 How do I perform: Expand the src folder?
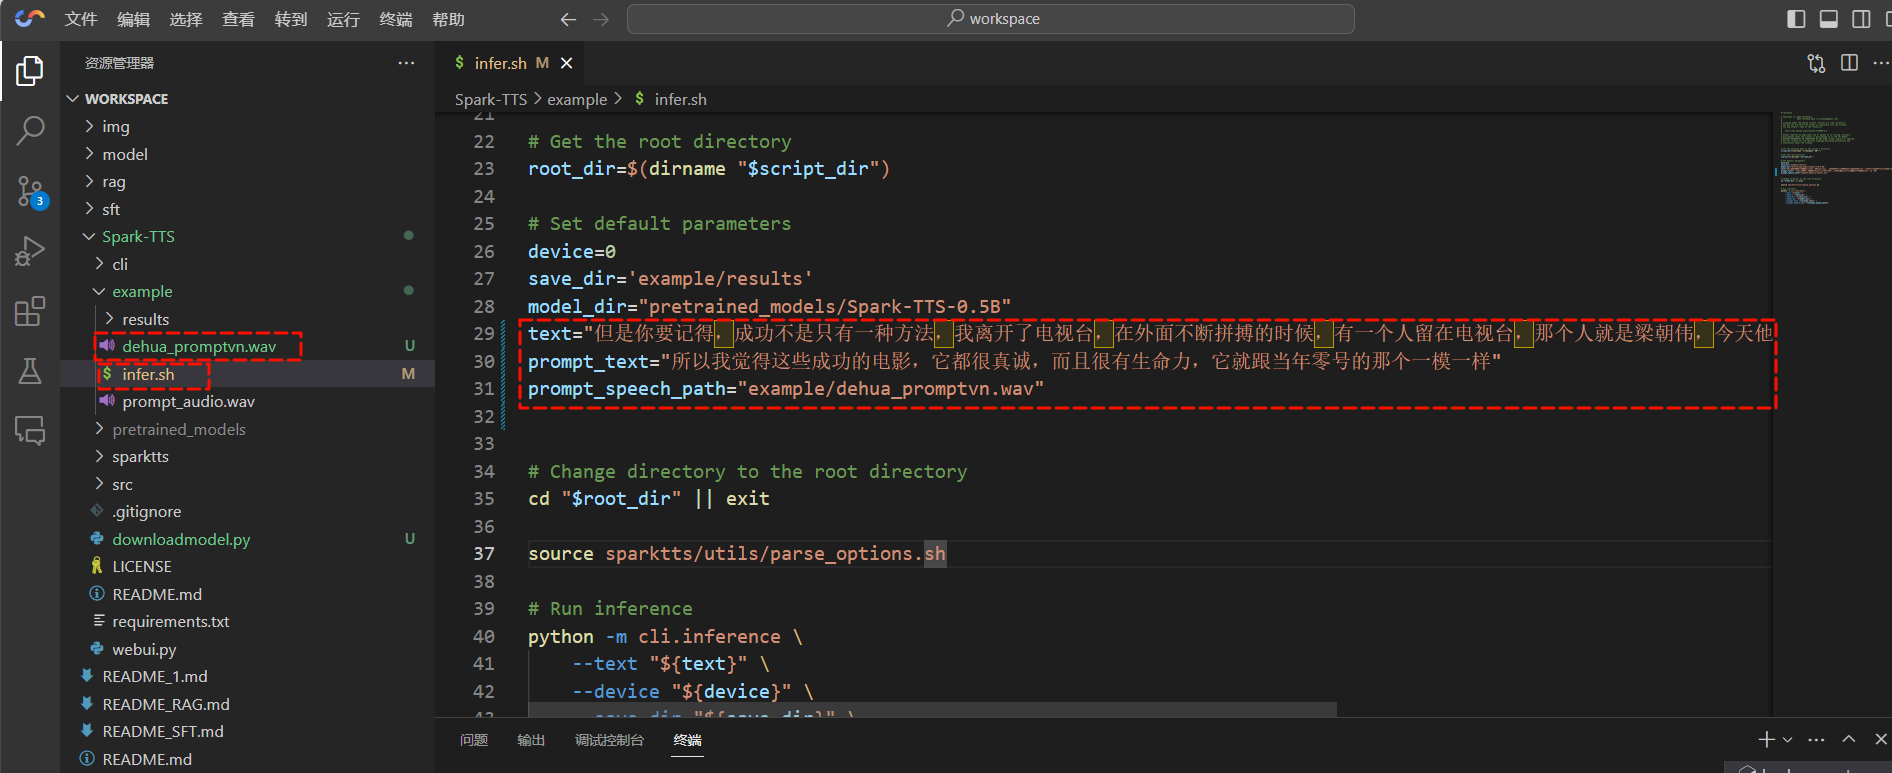pos(247,484)
